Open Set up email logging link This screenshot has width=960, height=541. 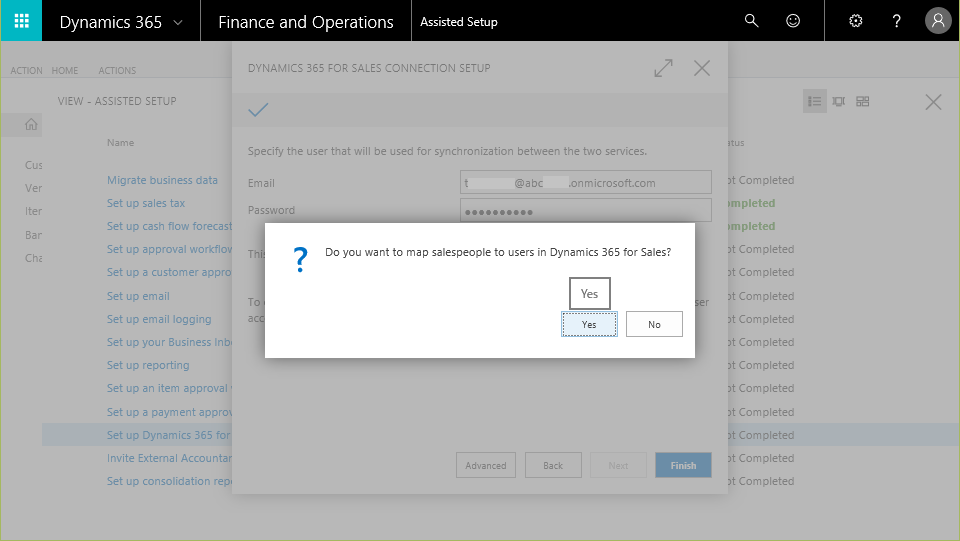click(x=159, y=319)
